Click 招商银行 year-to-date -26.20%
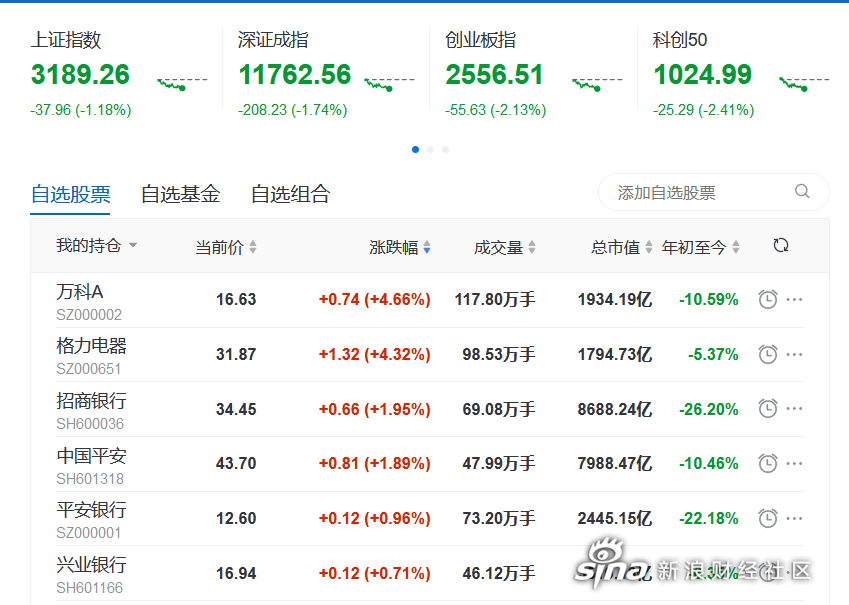849x605 pixels. click(709, 409)
